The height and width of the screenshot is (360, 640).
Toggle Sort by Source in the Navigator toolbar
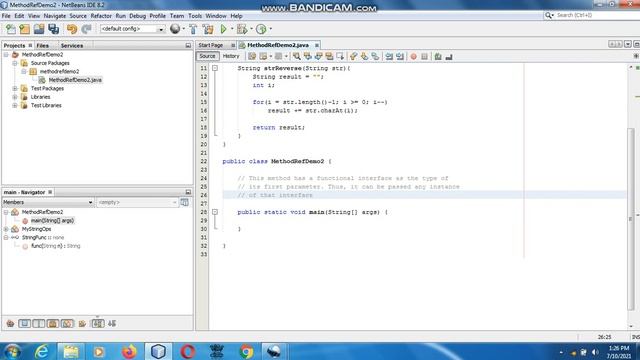(x=112, y=324)
